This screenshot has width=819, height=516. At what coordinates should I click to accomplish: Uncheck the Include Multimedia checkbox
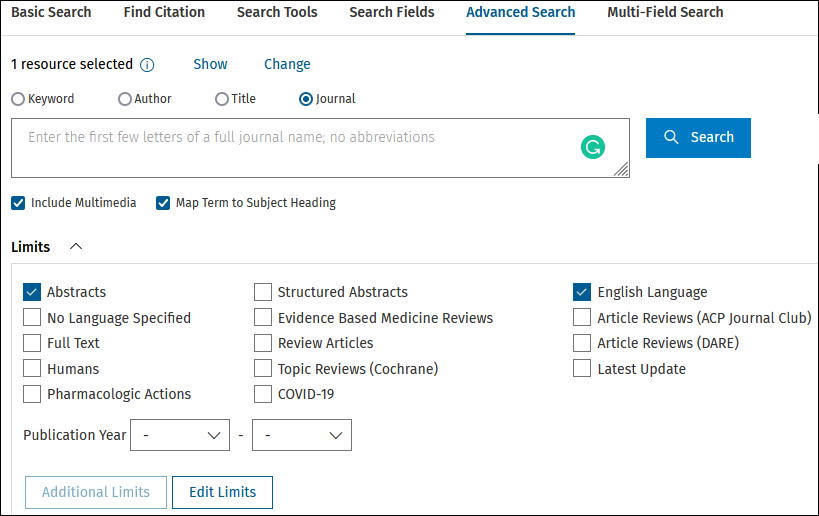(18, 203)
